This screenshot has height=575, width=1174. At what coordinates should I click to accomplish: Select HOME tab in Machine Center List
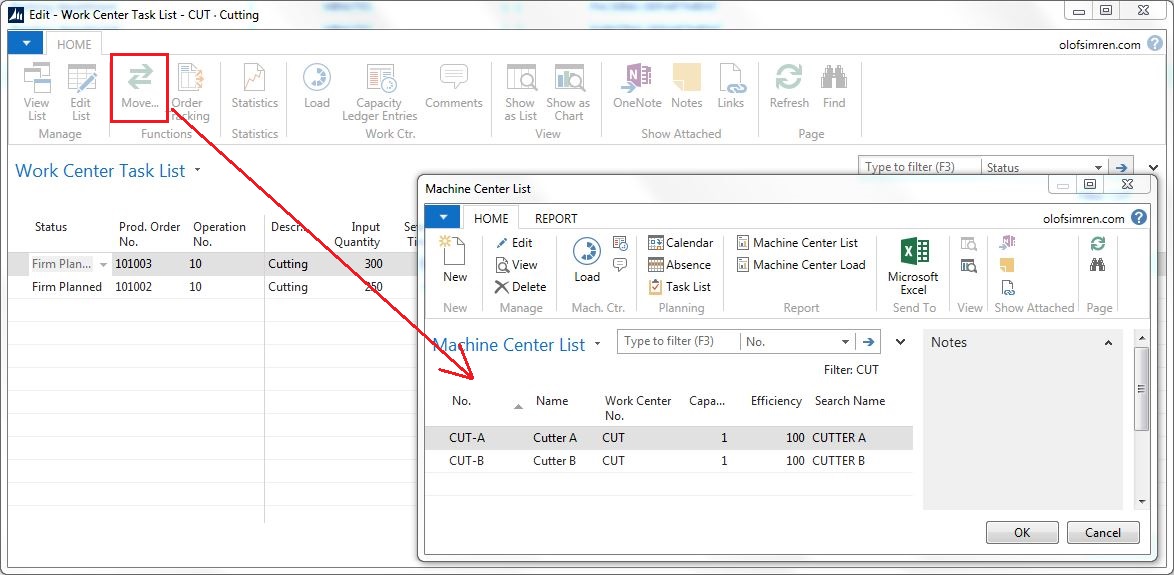[x=491, y=219]
